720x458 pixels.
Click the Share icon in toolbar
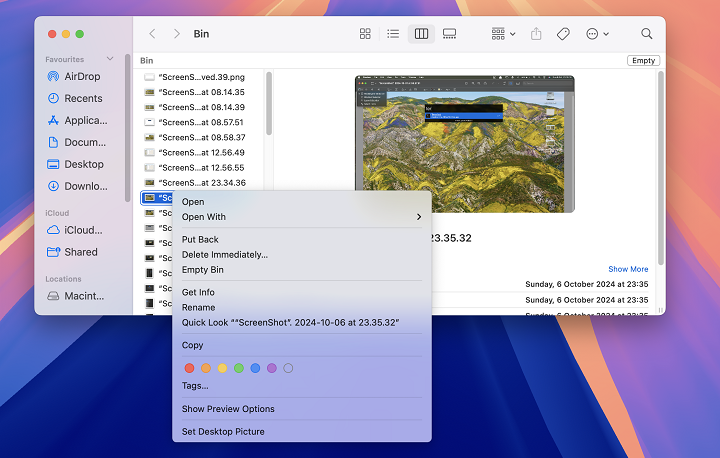pyautogui.click(x=536, y=34)
